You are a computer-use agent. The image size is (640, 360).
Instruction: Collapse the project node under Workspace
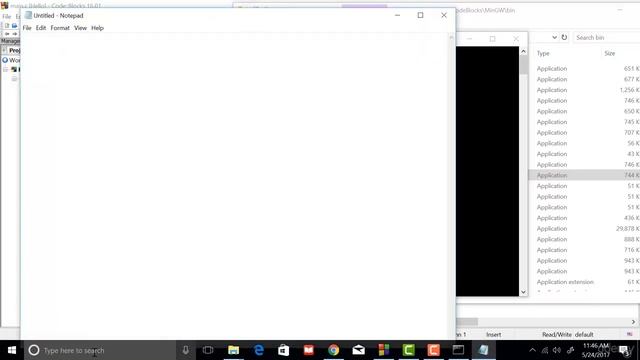point(5,69)
